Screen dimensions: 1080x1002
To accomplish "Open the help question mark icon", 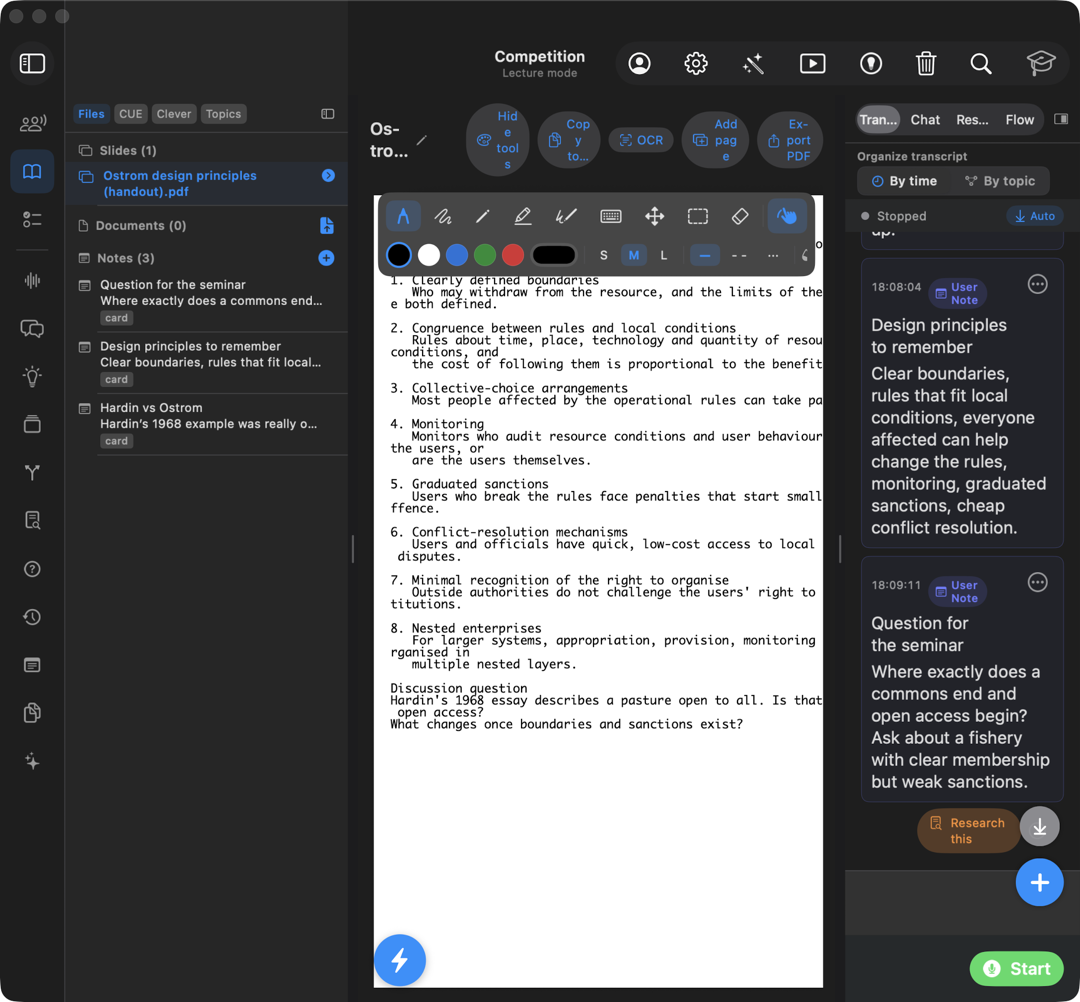I will click(32, 569).
